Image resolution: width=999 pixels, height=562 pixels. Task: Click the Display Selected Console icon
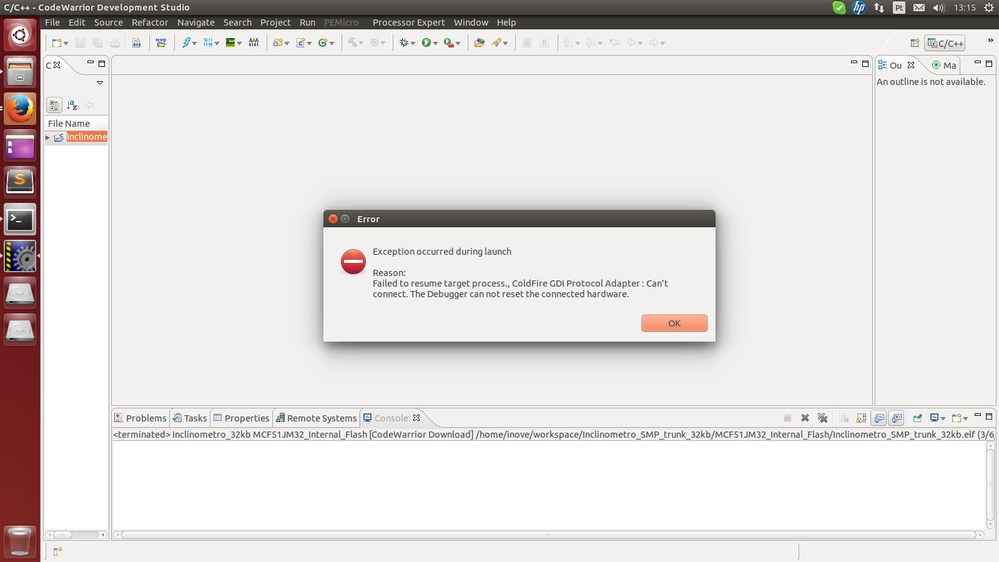coord(934,418)
